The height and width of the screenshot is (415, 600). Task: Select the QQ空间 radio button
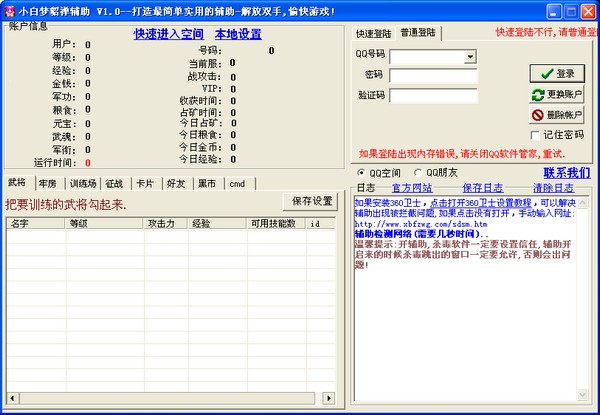360,173
